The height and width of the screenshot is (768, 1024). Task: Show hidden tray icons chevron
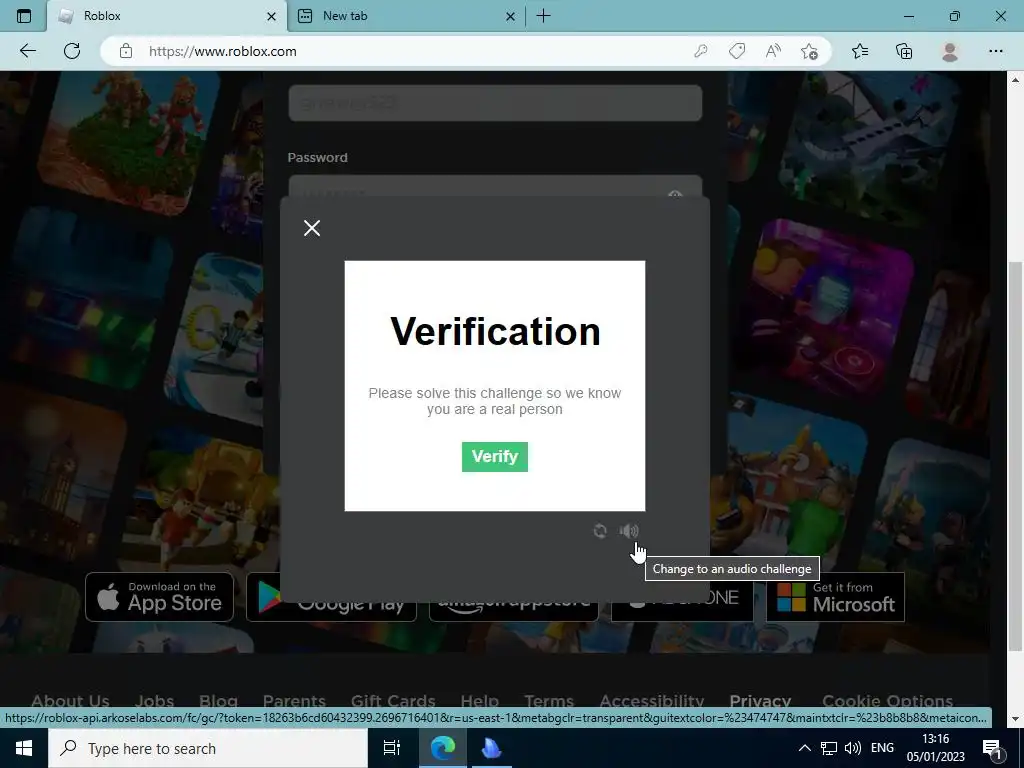(x=805, y=748)
